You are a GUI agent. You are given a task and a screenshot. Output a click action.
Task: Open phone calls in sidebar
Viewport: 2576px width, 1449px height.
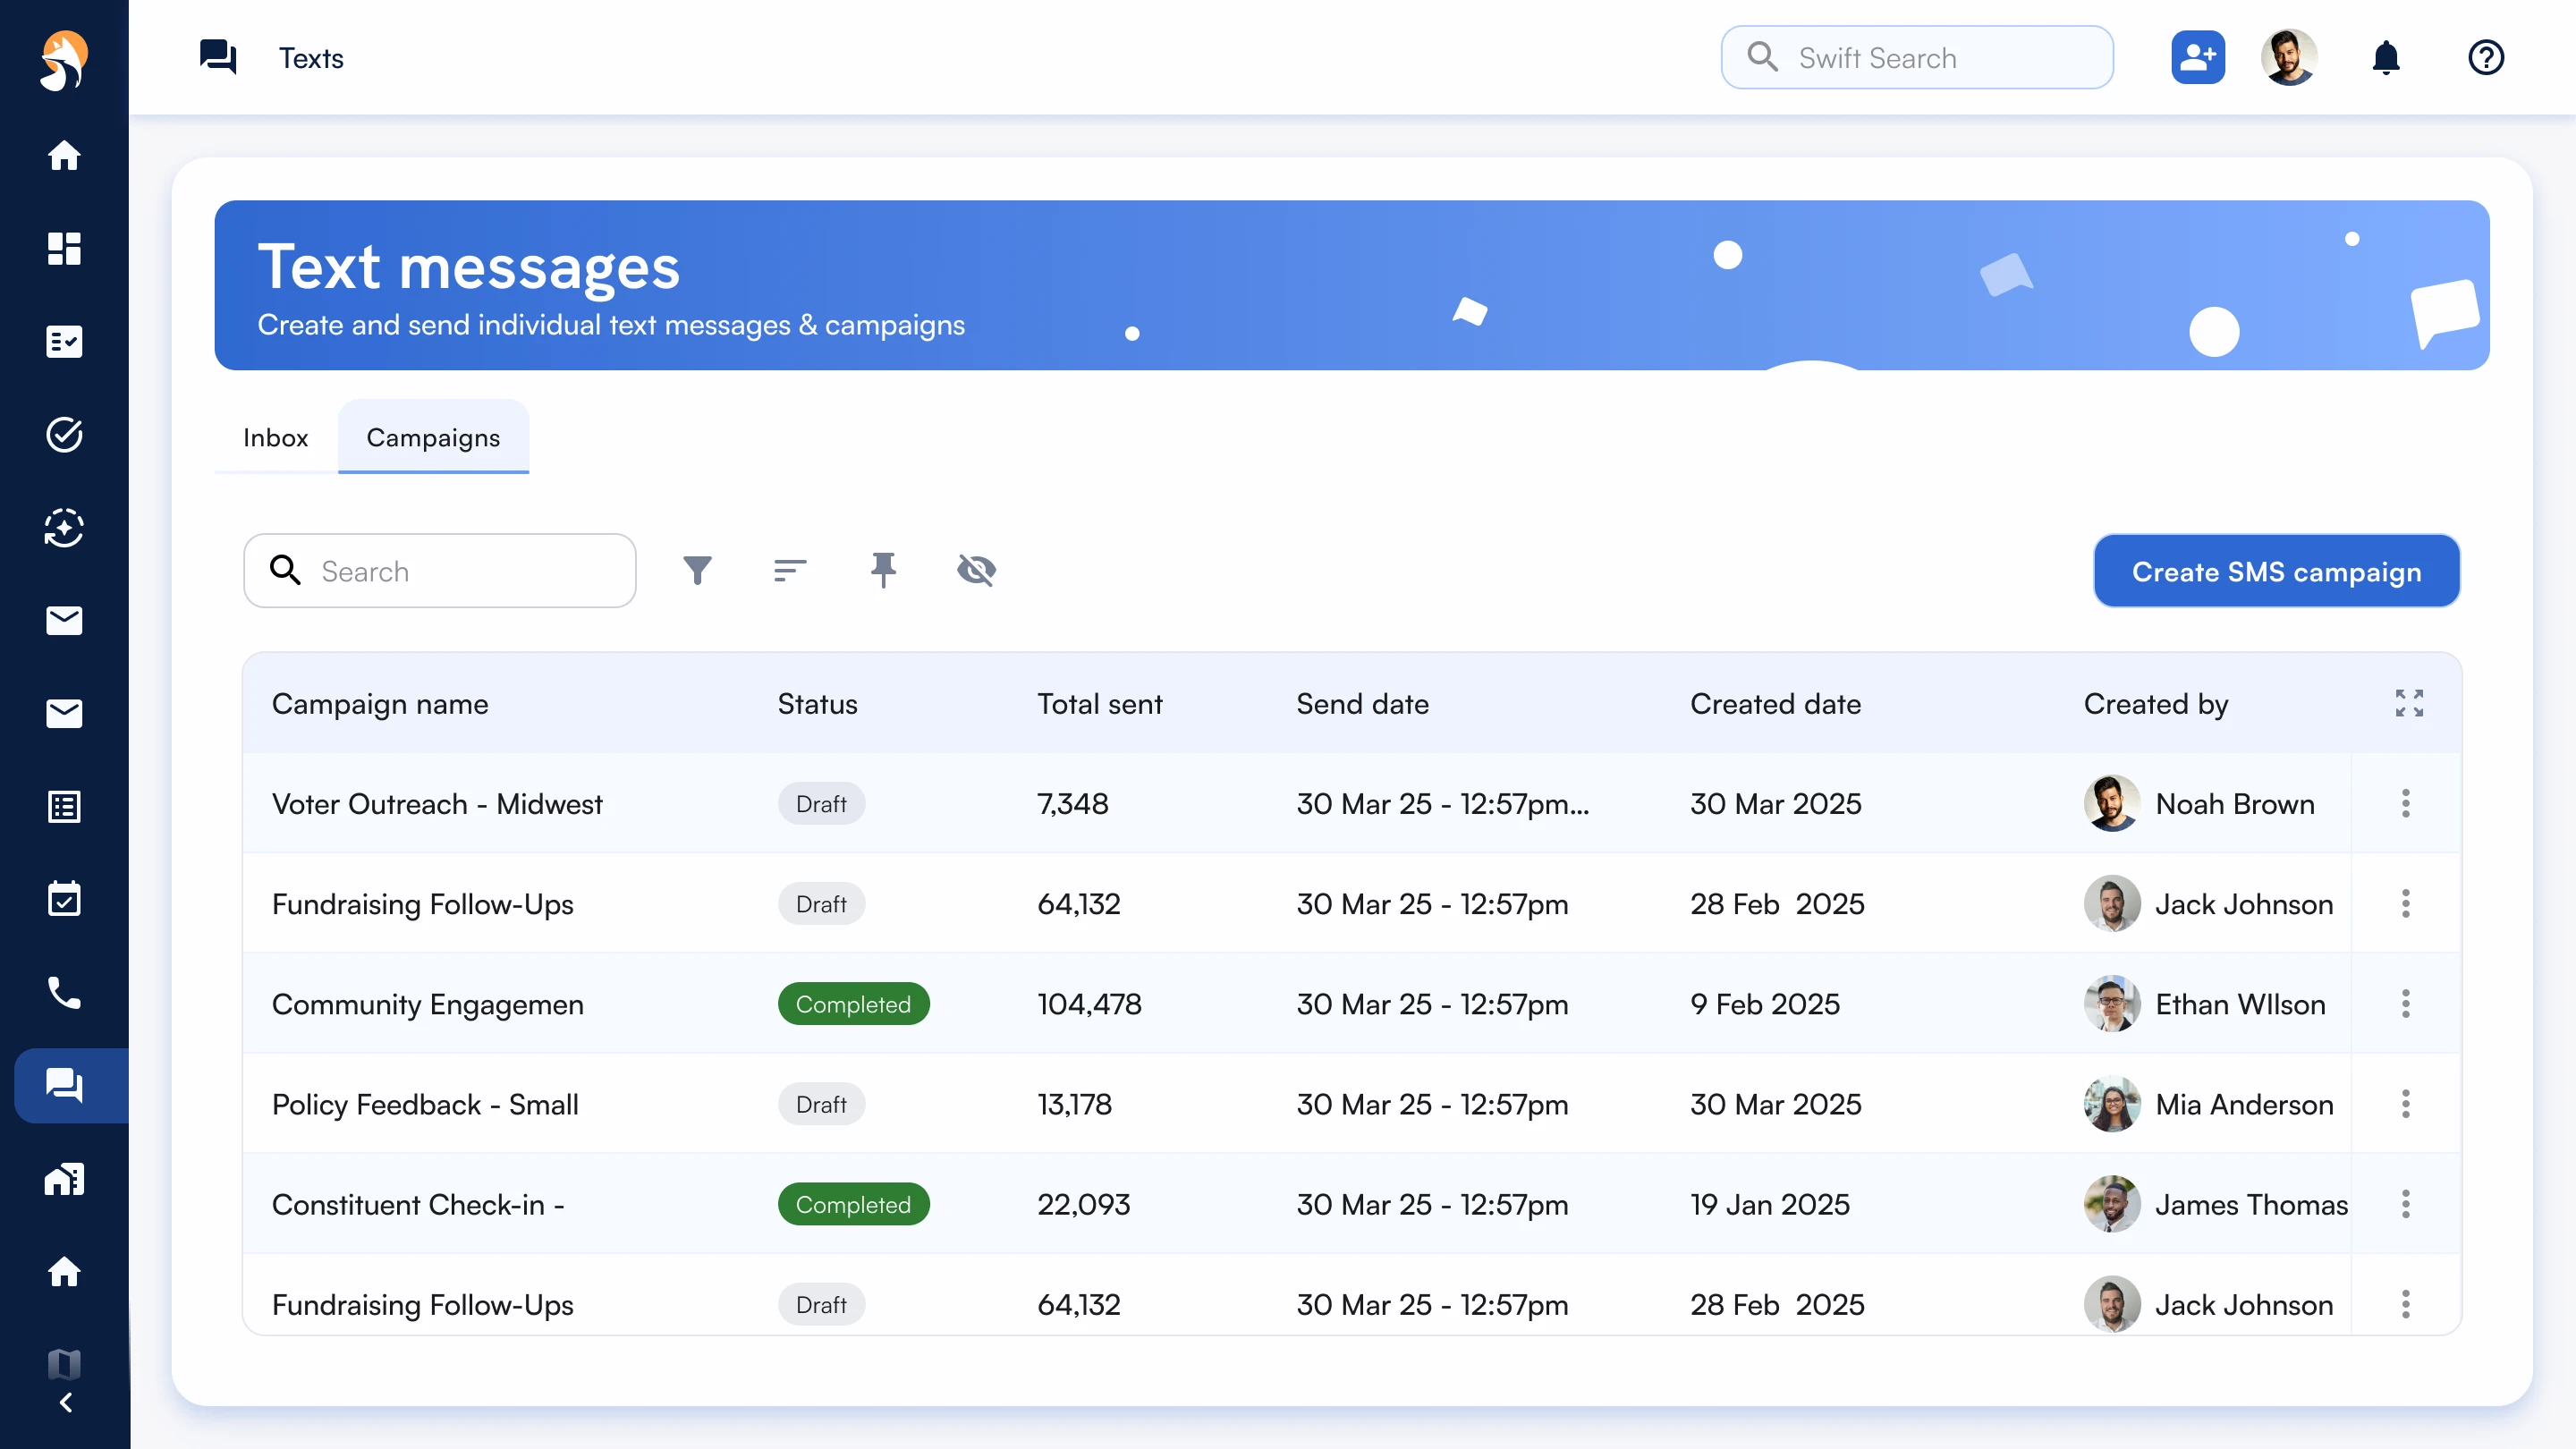coord(64,992)
